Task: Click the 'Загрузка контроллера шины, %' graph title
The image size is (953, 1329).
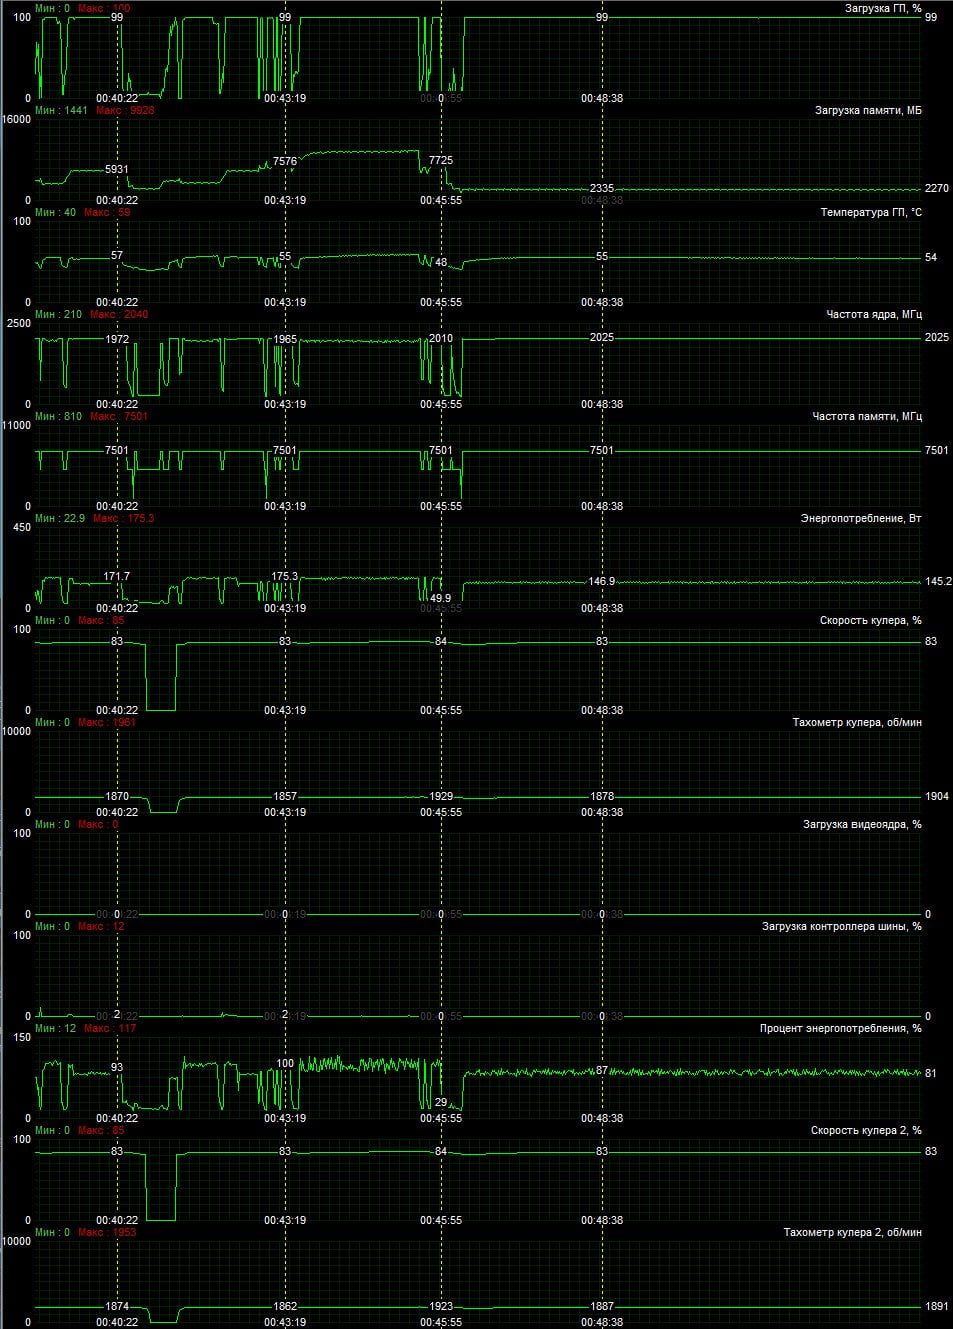Action: click(x=842, y=926)
